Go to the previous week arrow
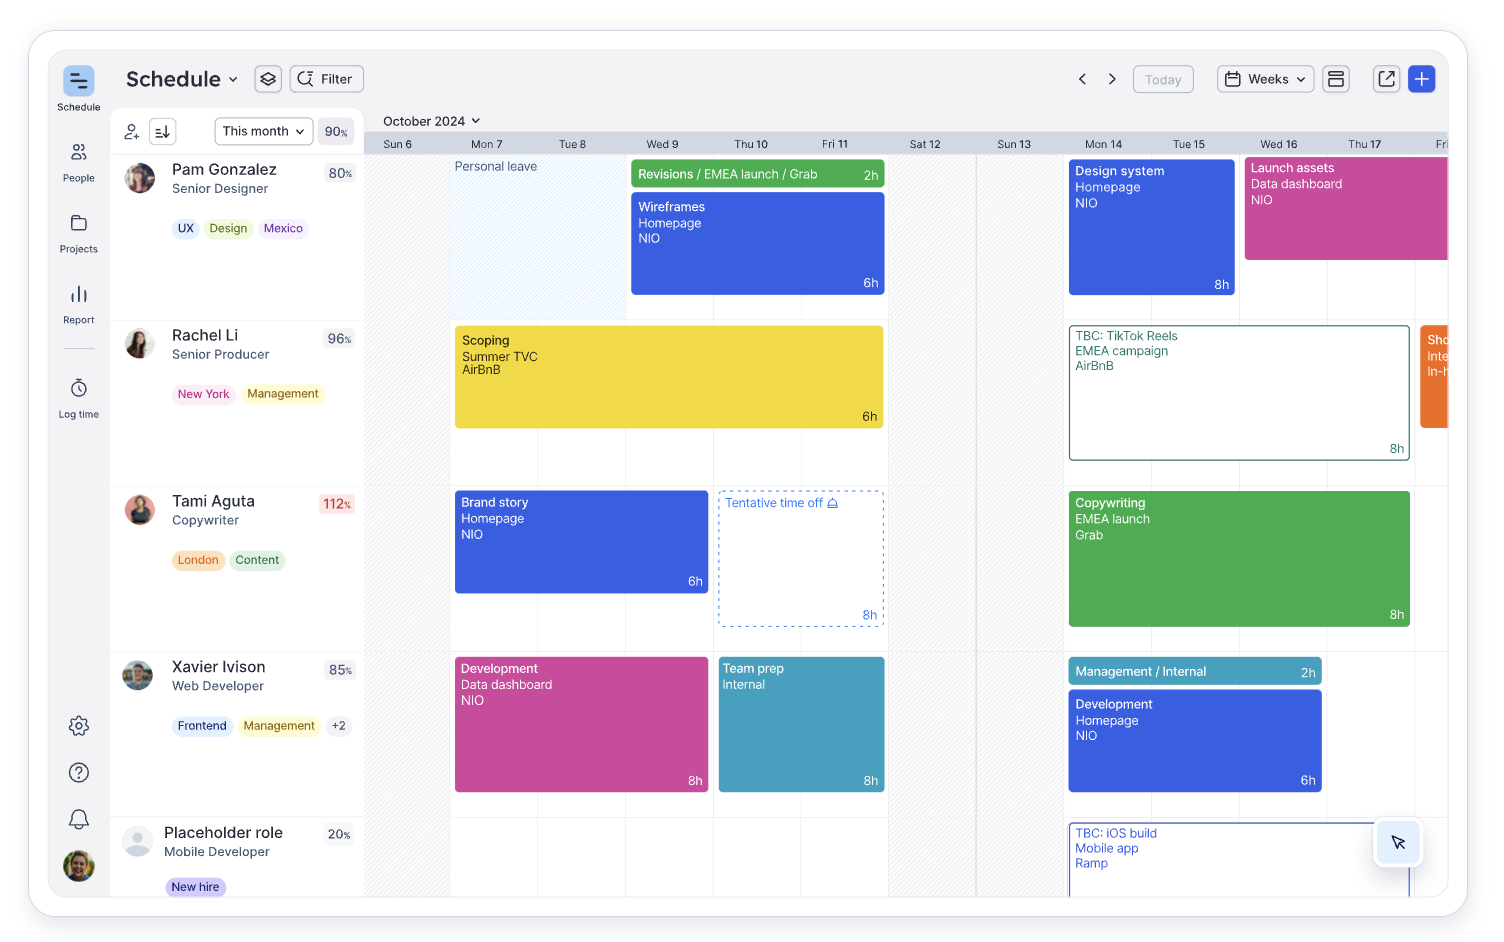Image resolution: width=1504 pixels, height=942 pixels. (x=1082, y=79)
